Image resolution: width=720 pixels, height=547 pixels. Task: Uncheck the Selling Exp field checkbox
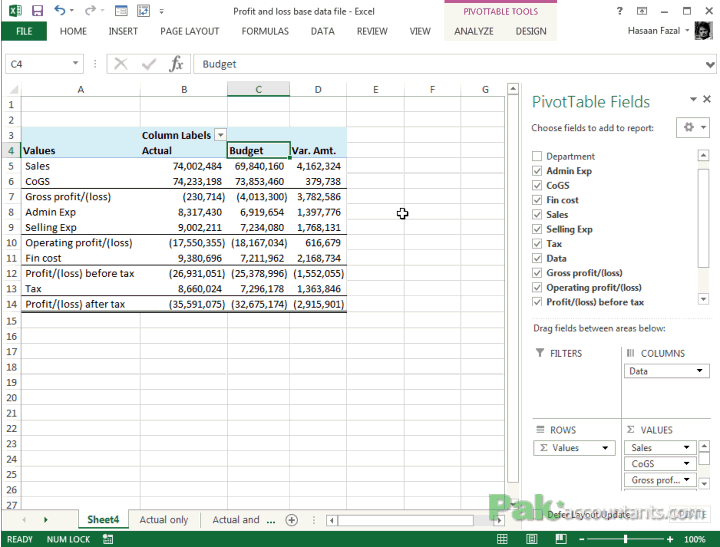click(537, 229)
